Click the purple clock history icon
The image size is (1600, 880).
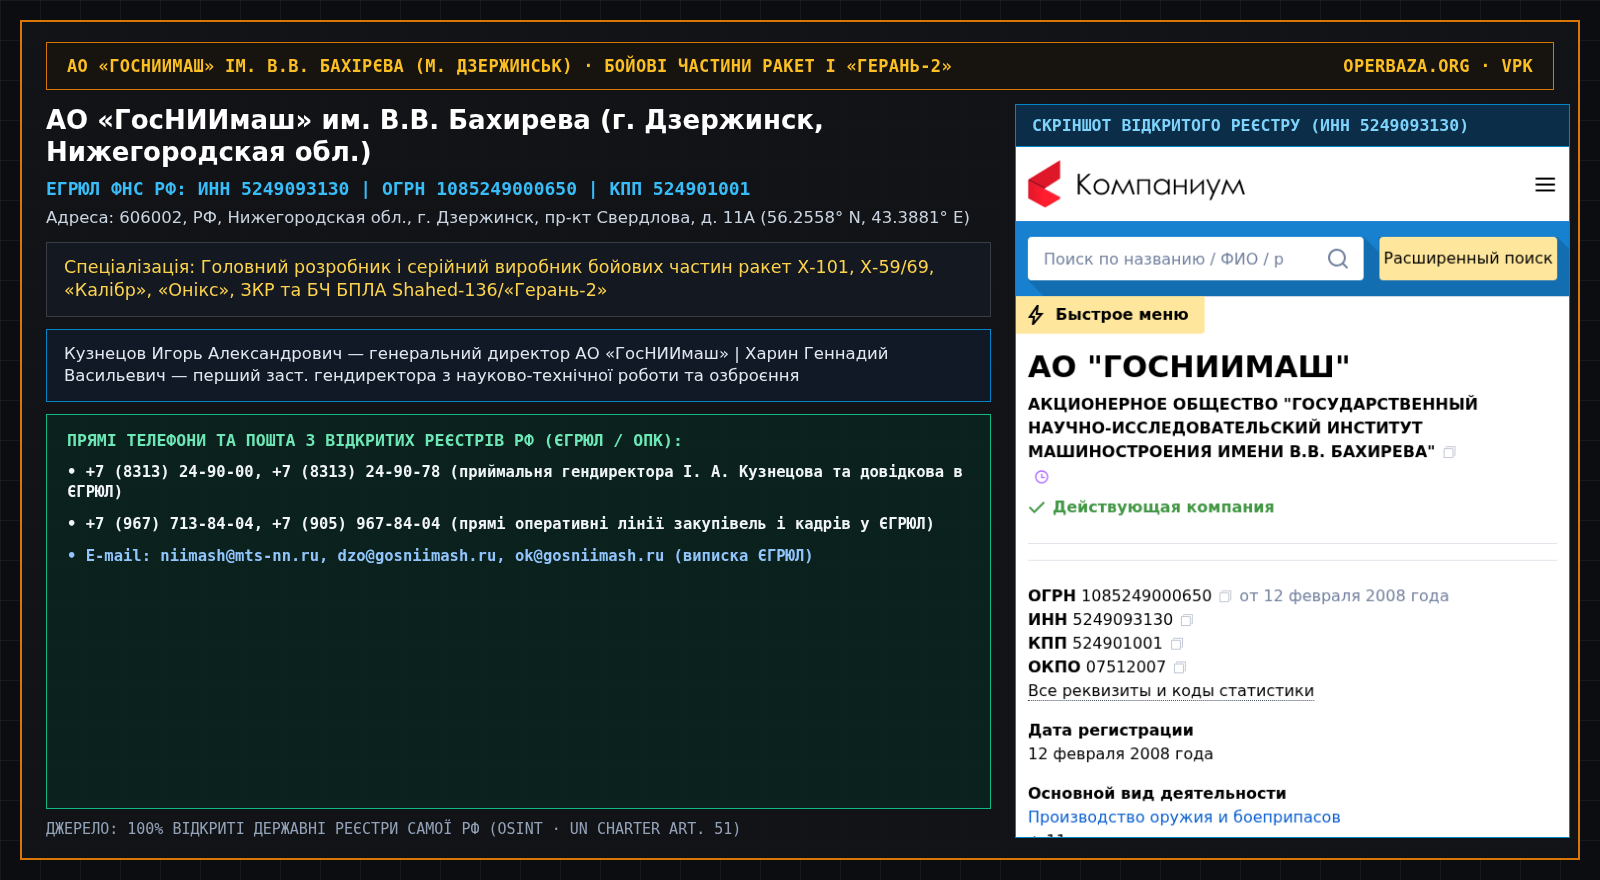(x=1041, y=477)
